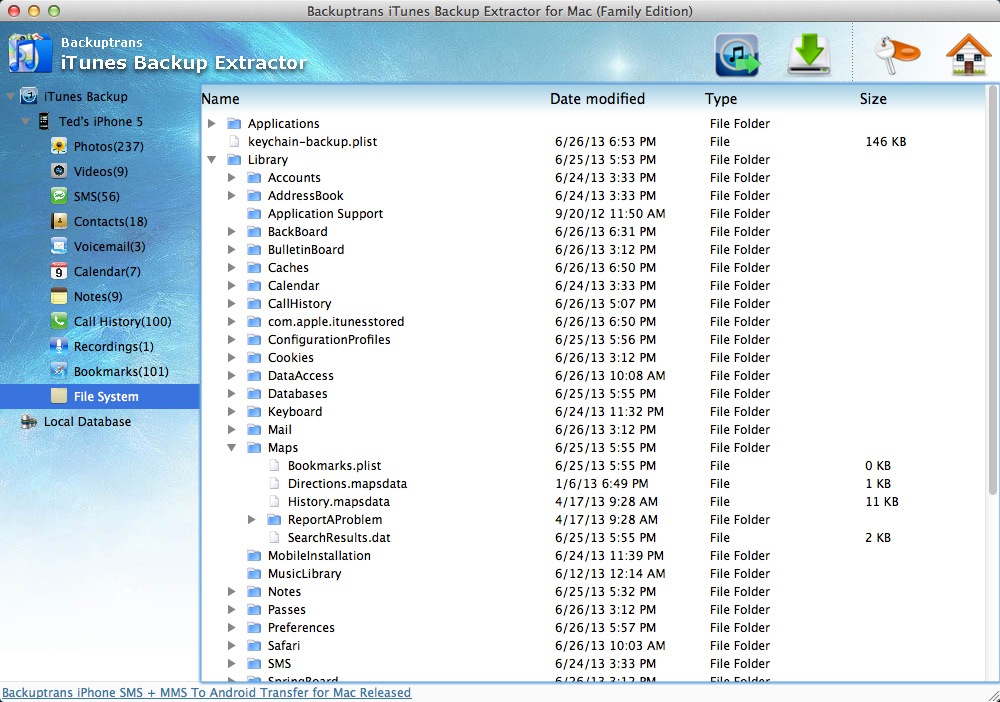
Task: Select the Caches folder row
Action: (x=593, y=268)
